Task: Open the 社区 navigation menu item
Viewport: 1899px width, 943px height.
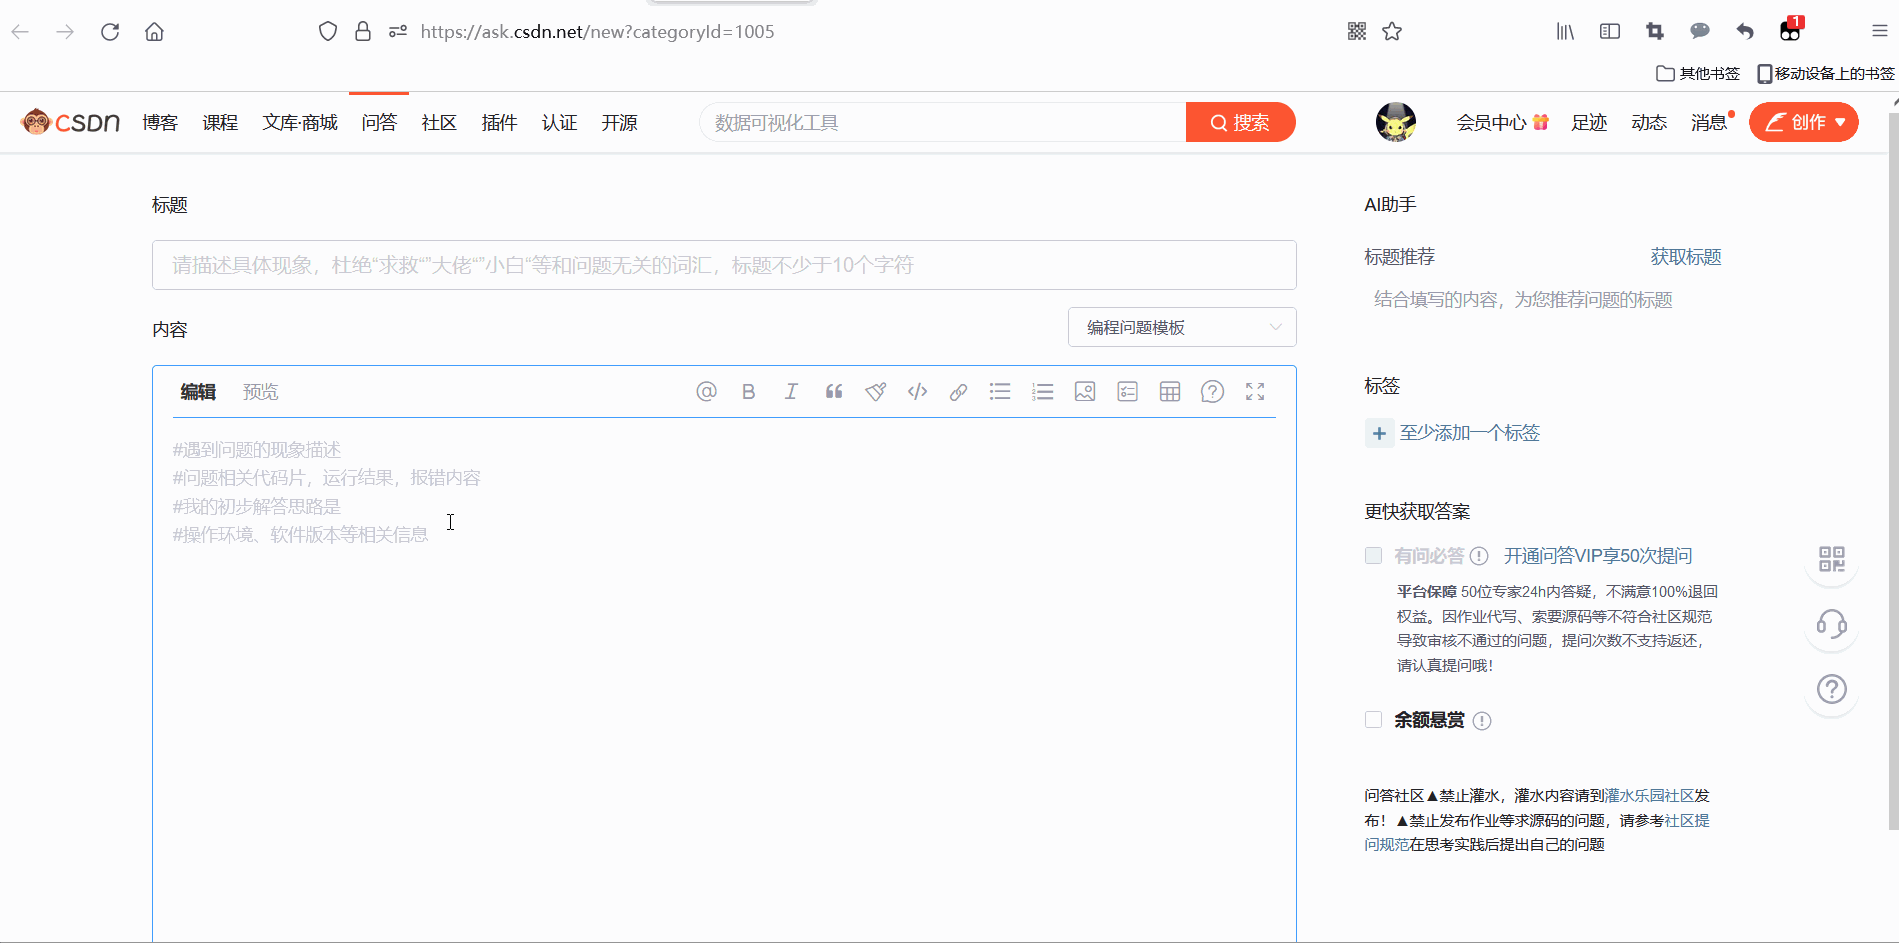Action: (x=439, y=123)
